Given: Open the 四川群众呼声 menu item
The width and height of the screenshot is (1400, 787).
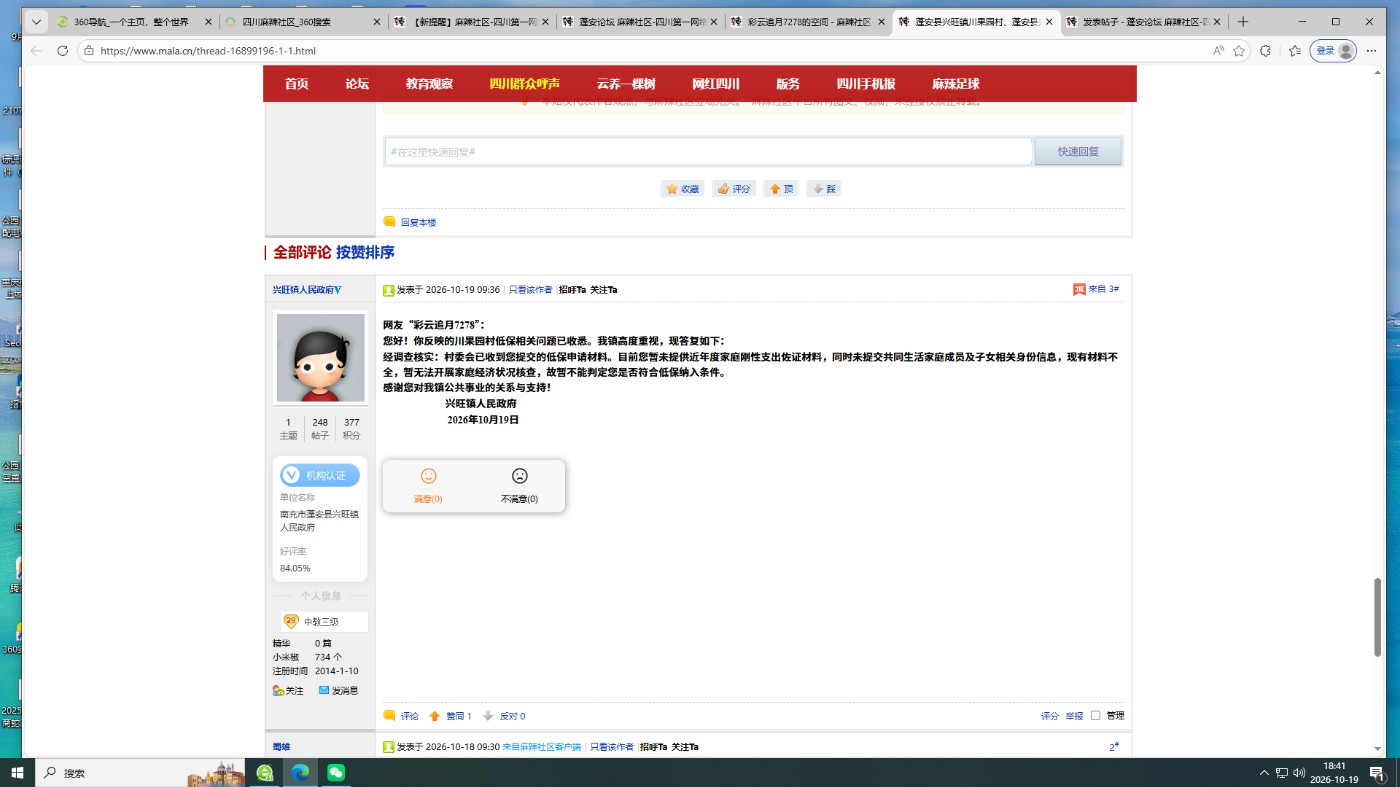Looking at the screenshot, I should coord(525,84).
